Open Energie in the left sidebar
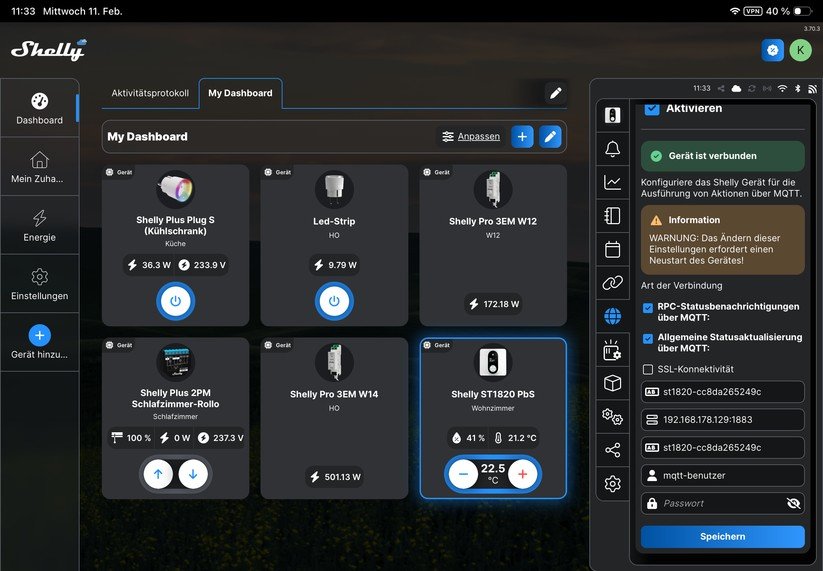Image resolution: width=823 pixels, height=571 pixels. [x=39, y=226]
